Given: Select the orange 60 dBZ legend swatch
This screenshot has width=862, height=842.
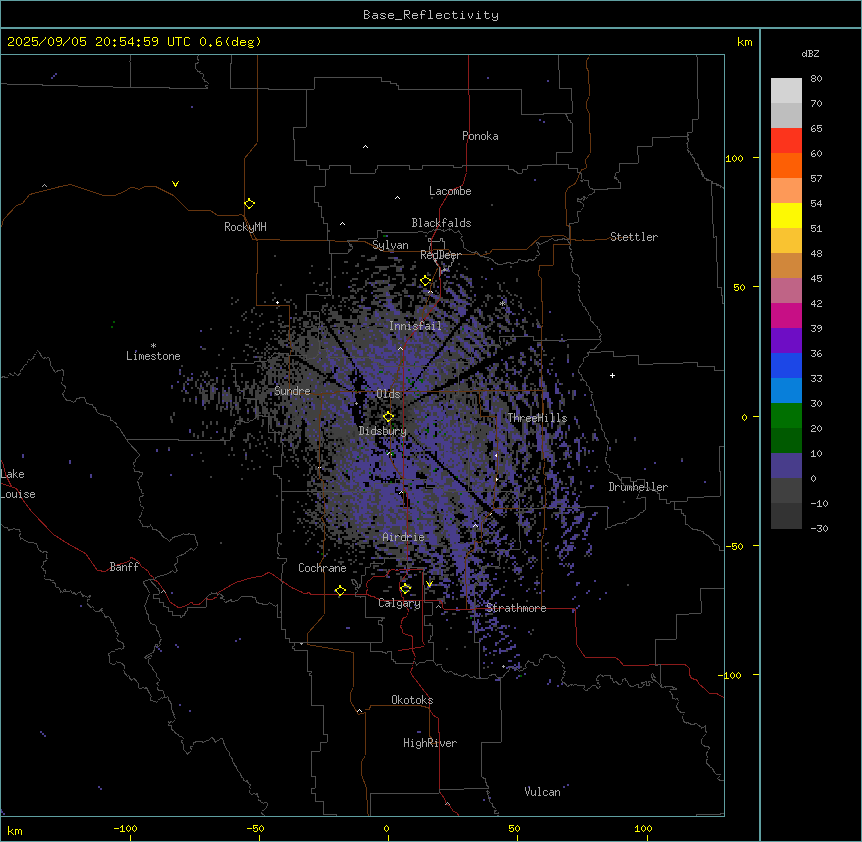Looking at the screenshot, I should click(x=786, y=165).
